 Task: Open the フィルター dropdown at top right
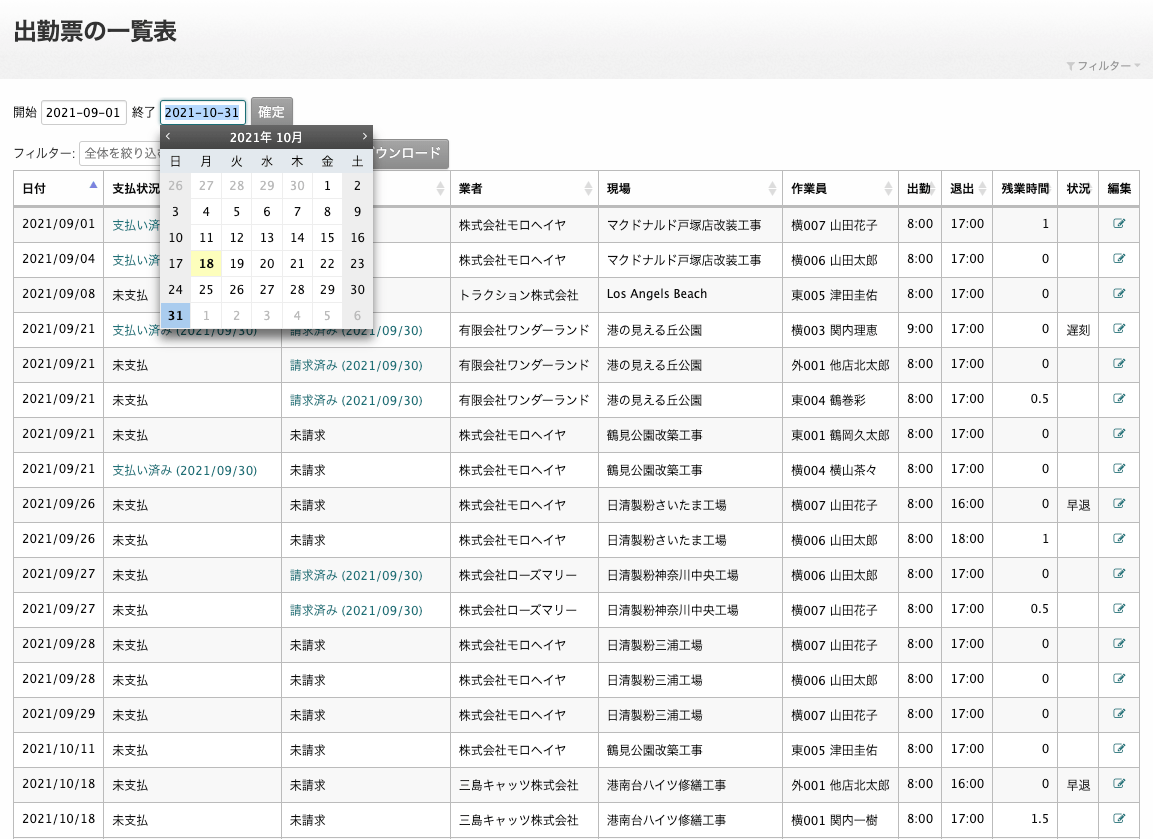click(1104, 66)
